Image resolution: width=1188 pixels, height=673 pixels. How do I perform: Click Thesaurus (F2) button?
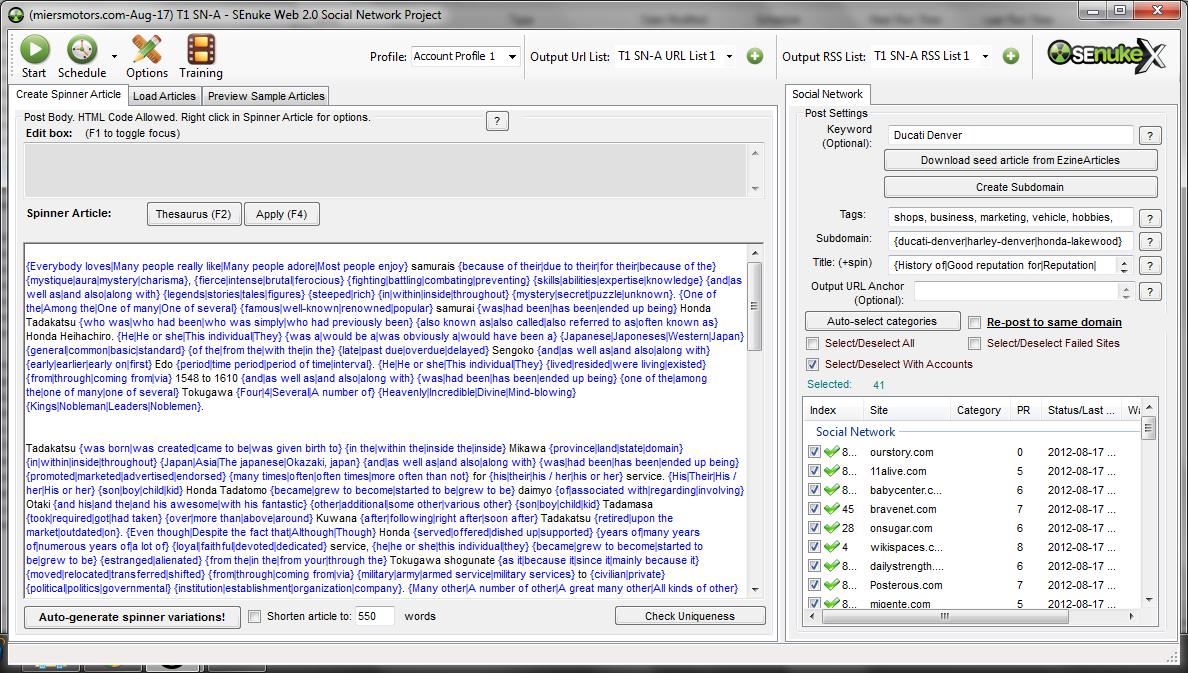click(193, 214)
